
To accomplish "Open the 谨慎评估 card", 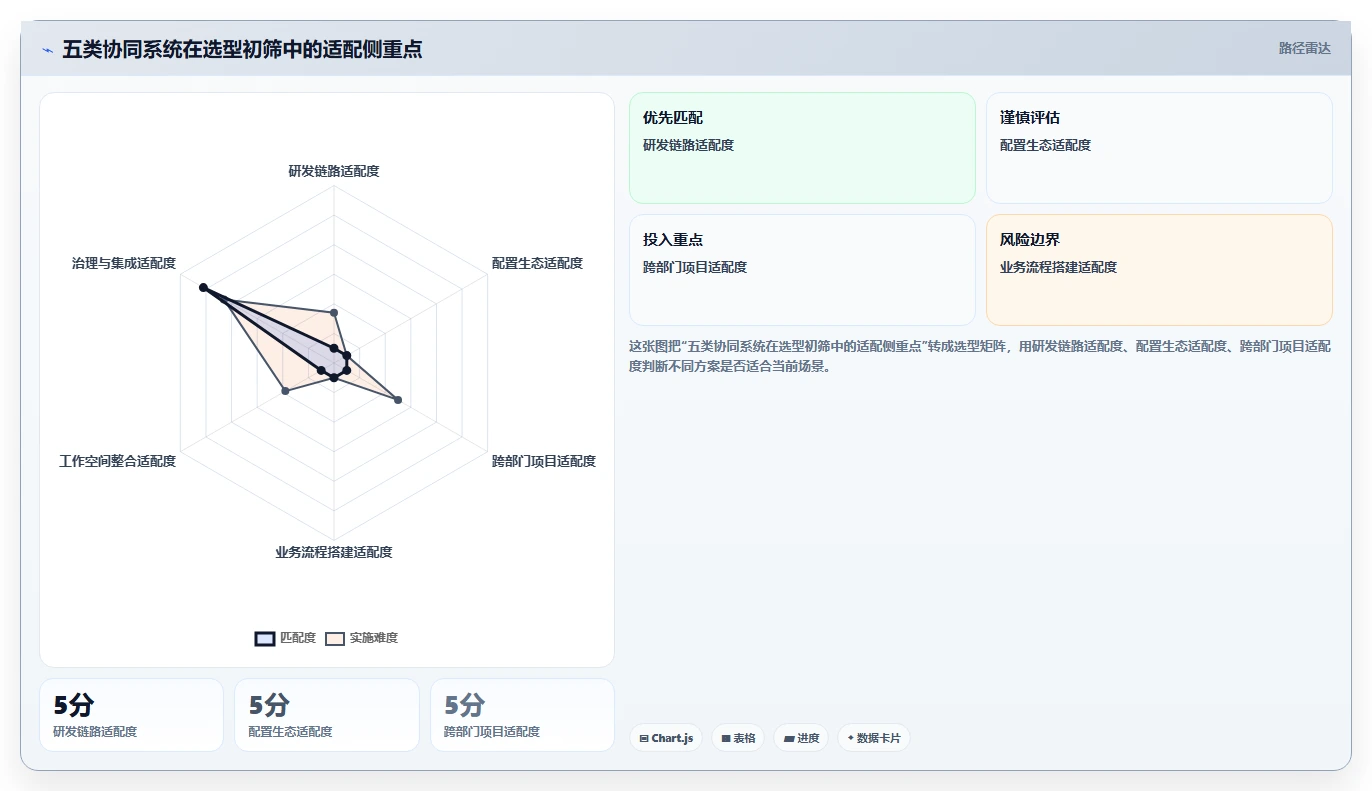I will click(1159, 148).
